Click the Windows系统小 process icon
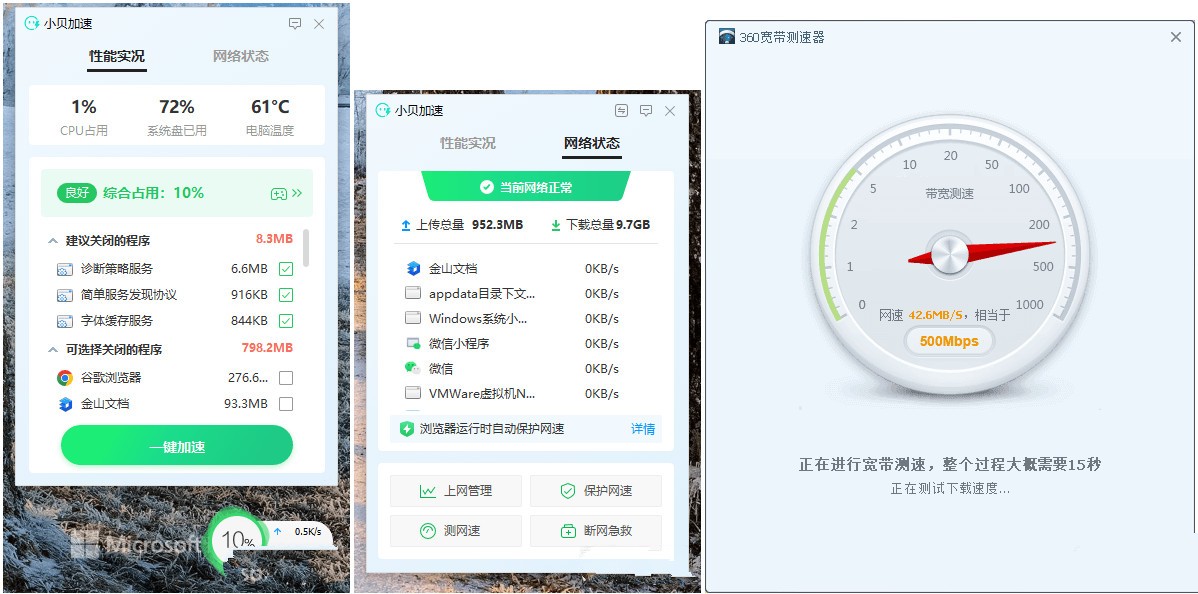The width and height of the screenshot is (1198, 594). (413, 318)
